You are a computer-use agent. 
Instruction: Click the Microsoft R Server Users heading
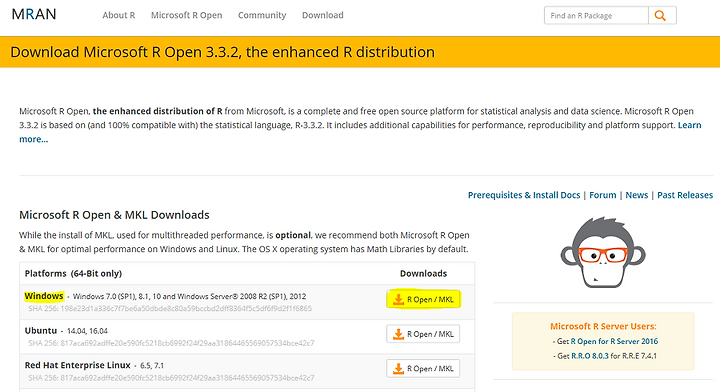point(603,326)
